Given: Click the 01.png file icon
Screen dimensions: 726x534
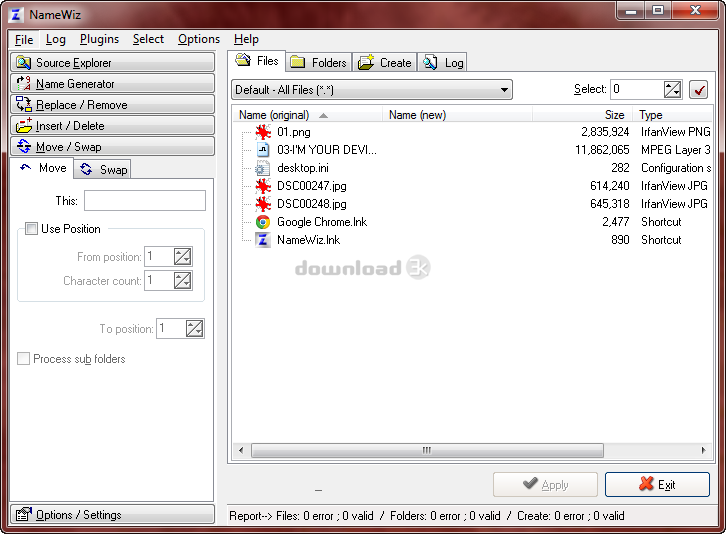Looking at the screenshot, I should click(263, 132).
